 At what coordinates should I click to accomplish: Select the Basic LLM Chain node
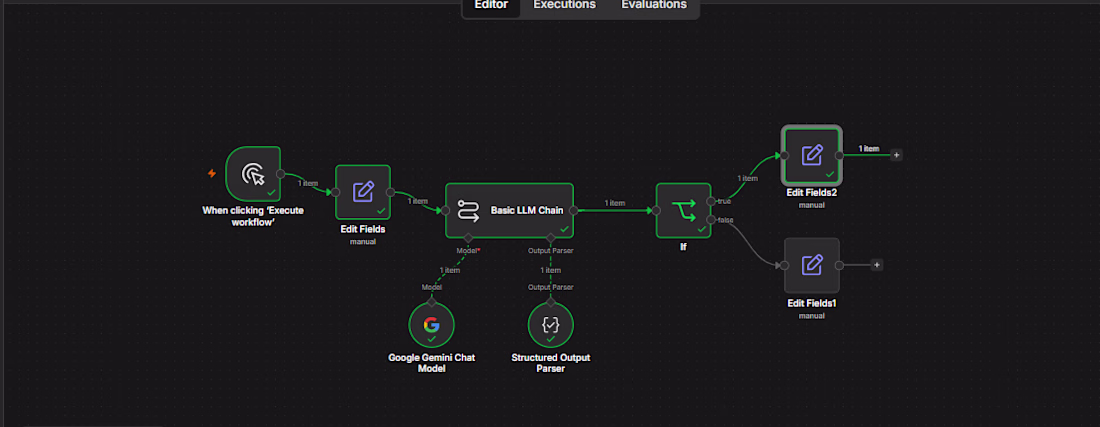pyautogui.click(x=509, y=210)
